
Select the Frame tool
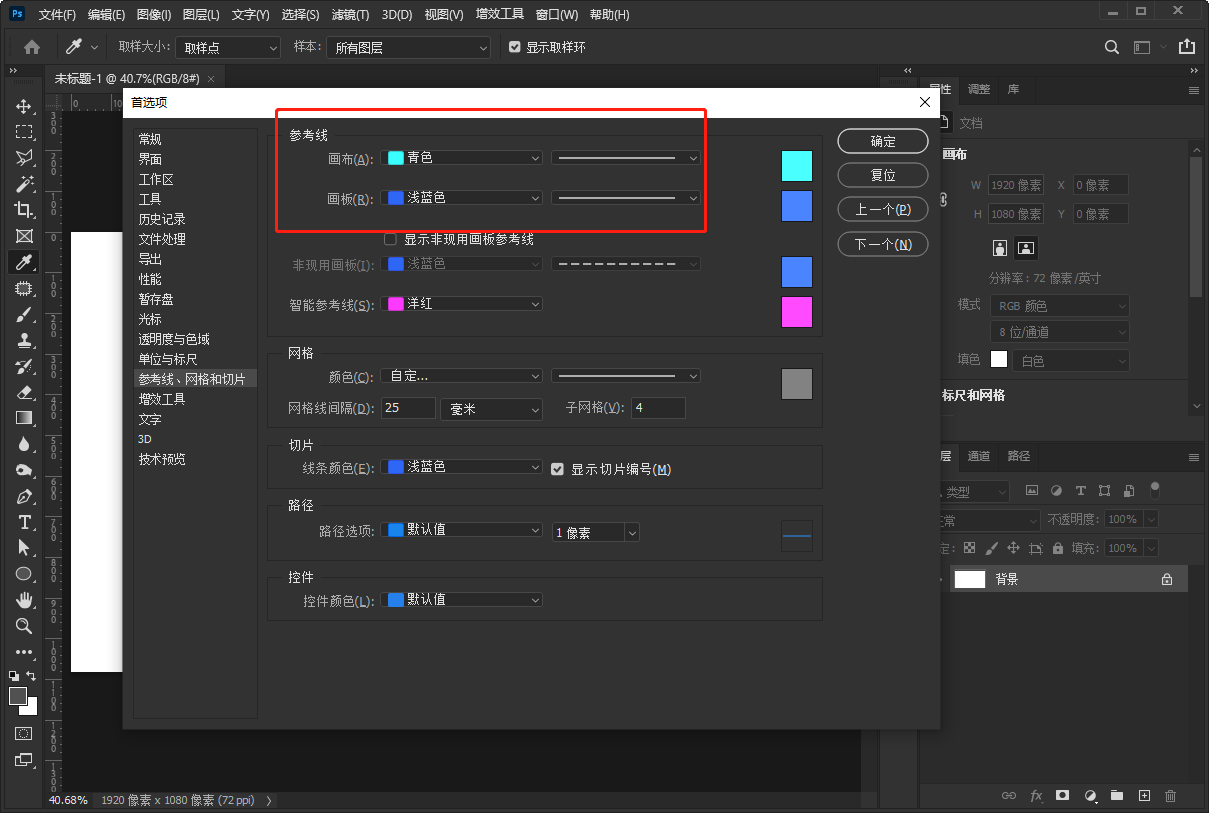pyautogui.click(x=24, y=236)
